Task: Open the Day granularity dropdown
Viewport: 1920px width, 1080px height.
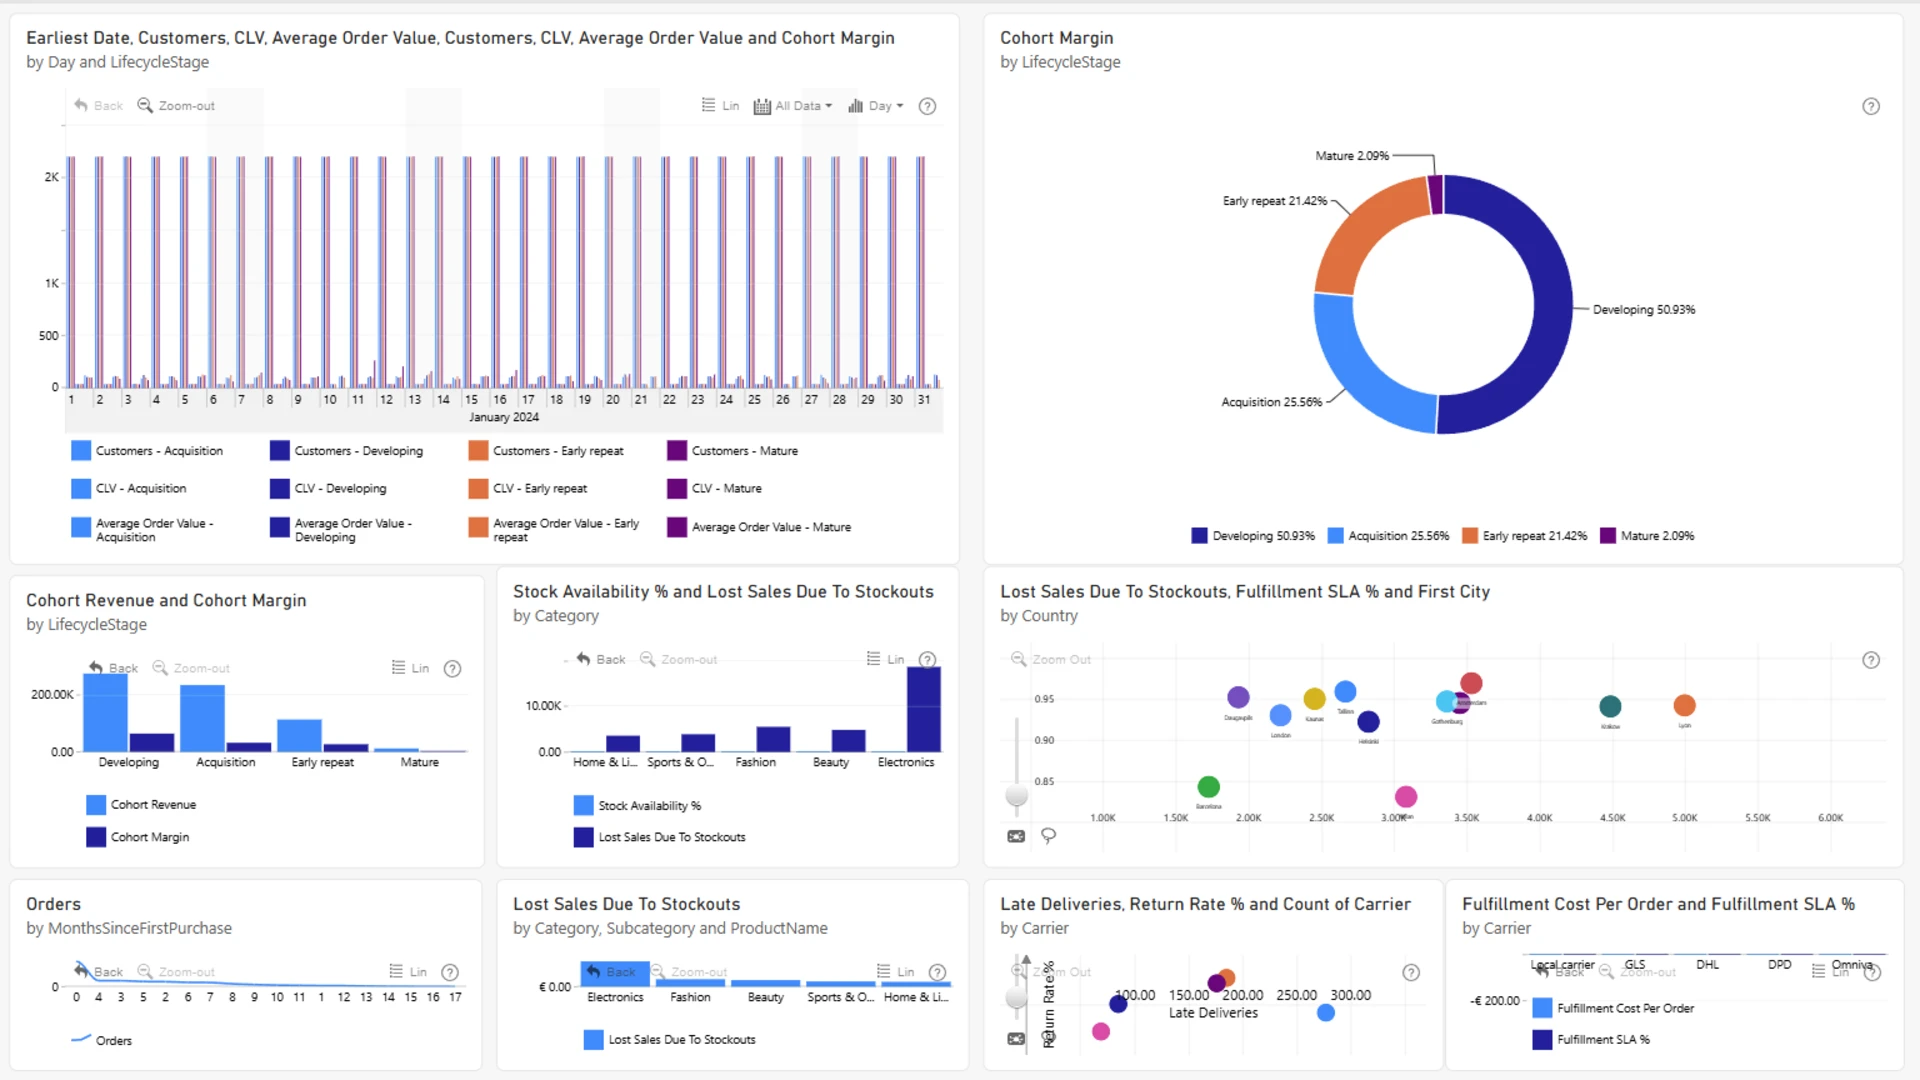Action: pos(875,106)
